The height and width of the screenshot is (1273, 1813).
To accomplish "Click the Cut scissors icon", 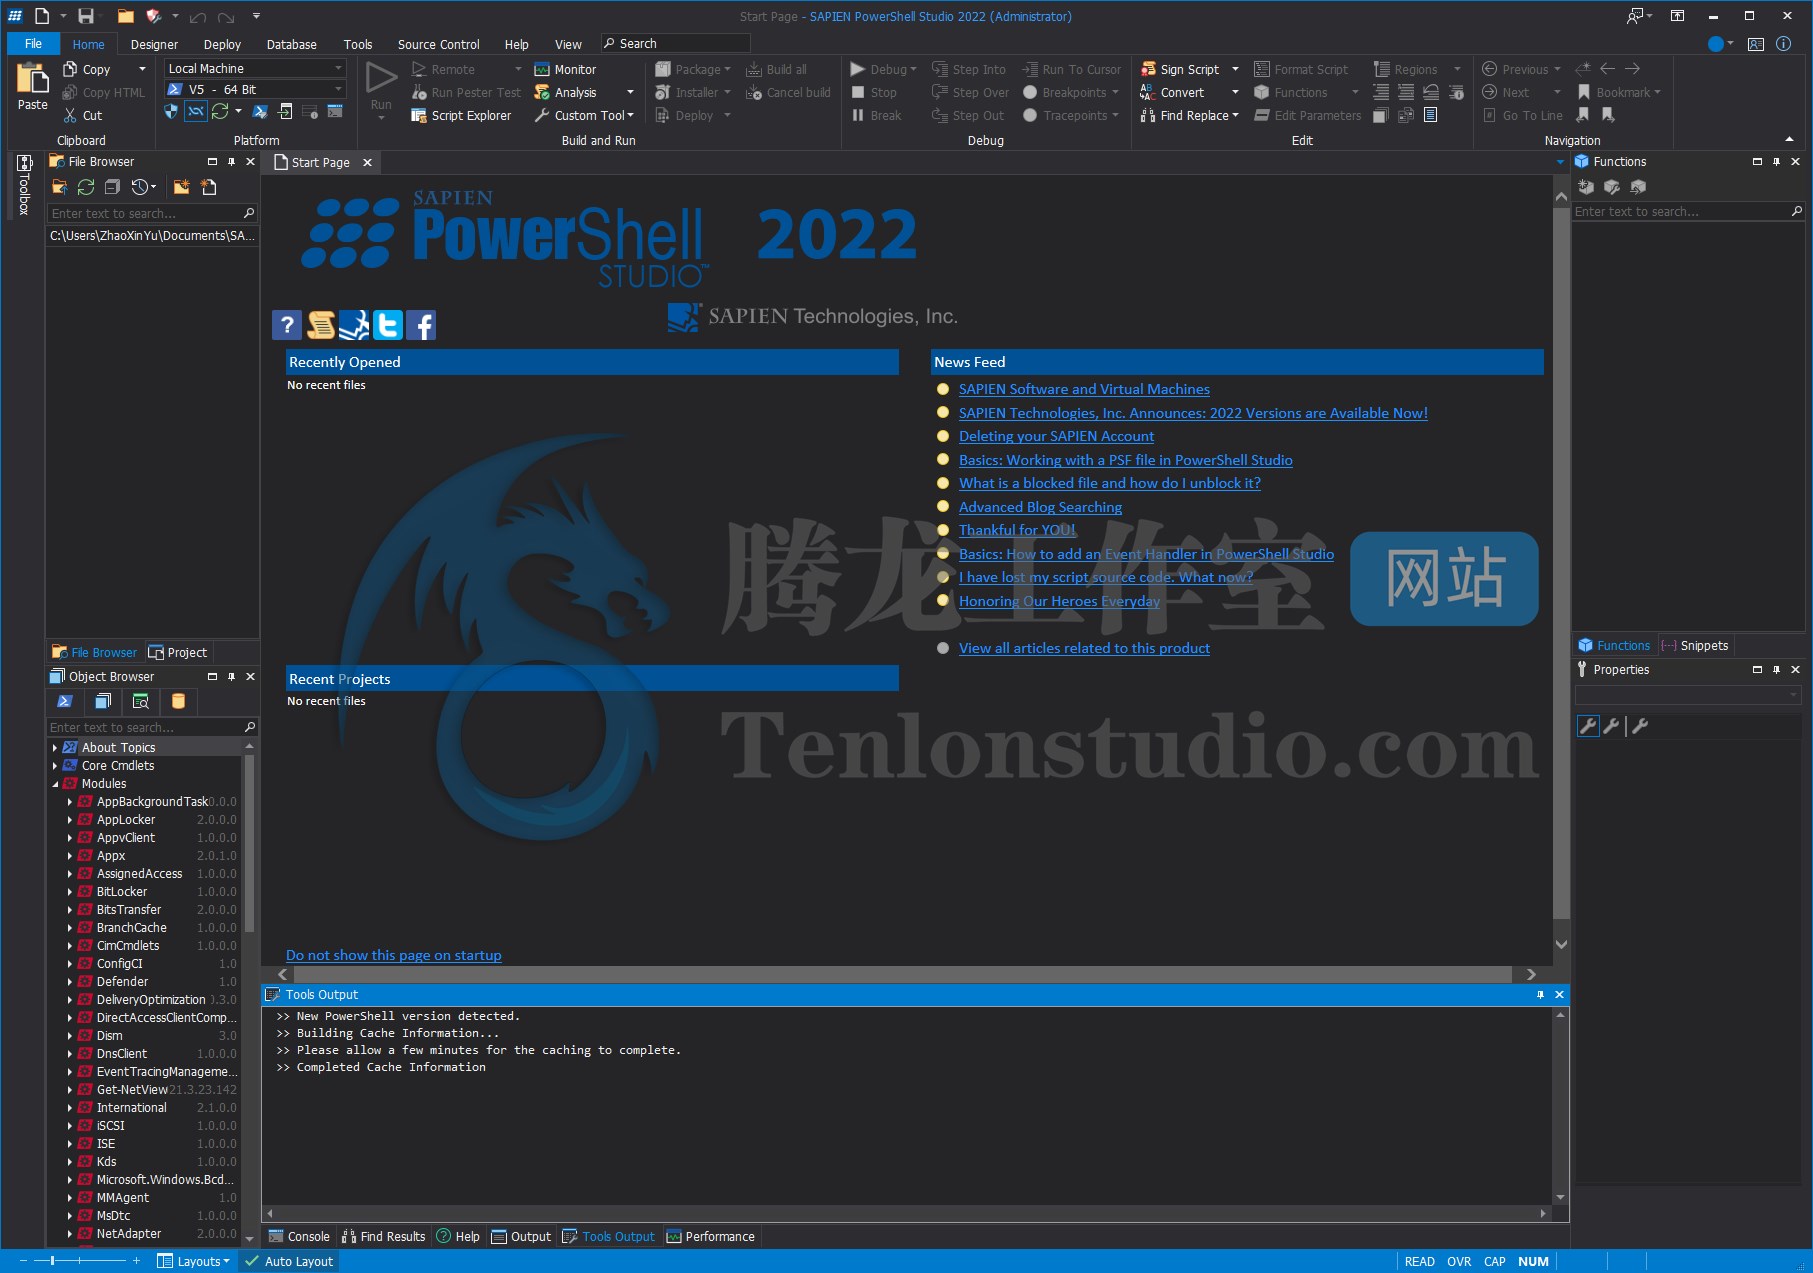I will click(70, 115).
